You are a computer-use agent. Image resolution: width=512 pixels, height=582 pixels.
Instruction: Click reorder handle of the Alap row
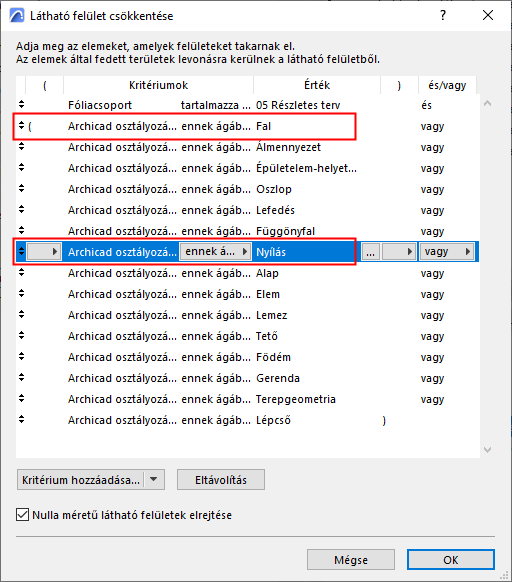coord(22,273)
